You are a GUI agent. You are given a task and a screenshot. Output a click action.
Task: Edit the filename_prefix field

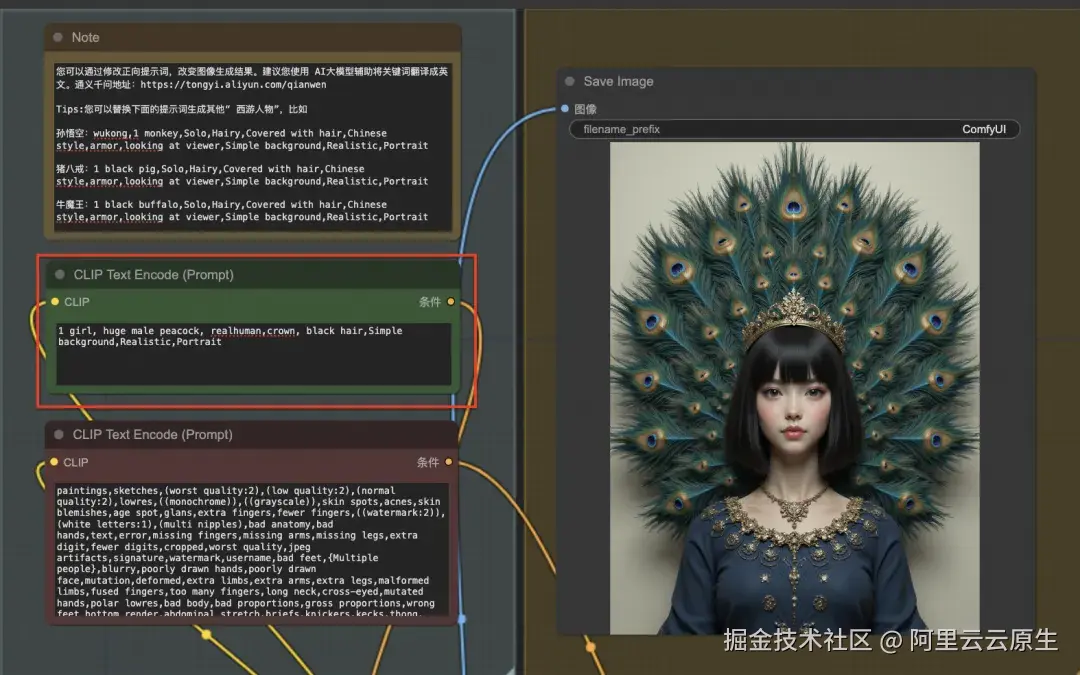coord(794,129)
